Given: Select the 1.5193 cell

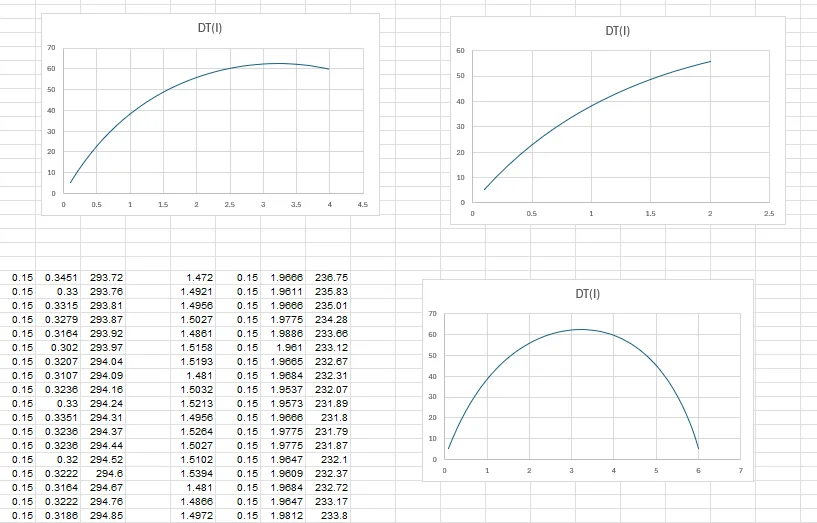Looking at the screenshot, I should (x=193, y=362).
